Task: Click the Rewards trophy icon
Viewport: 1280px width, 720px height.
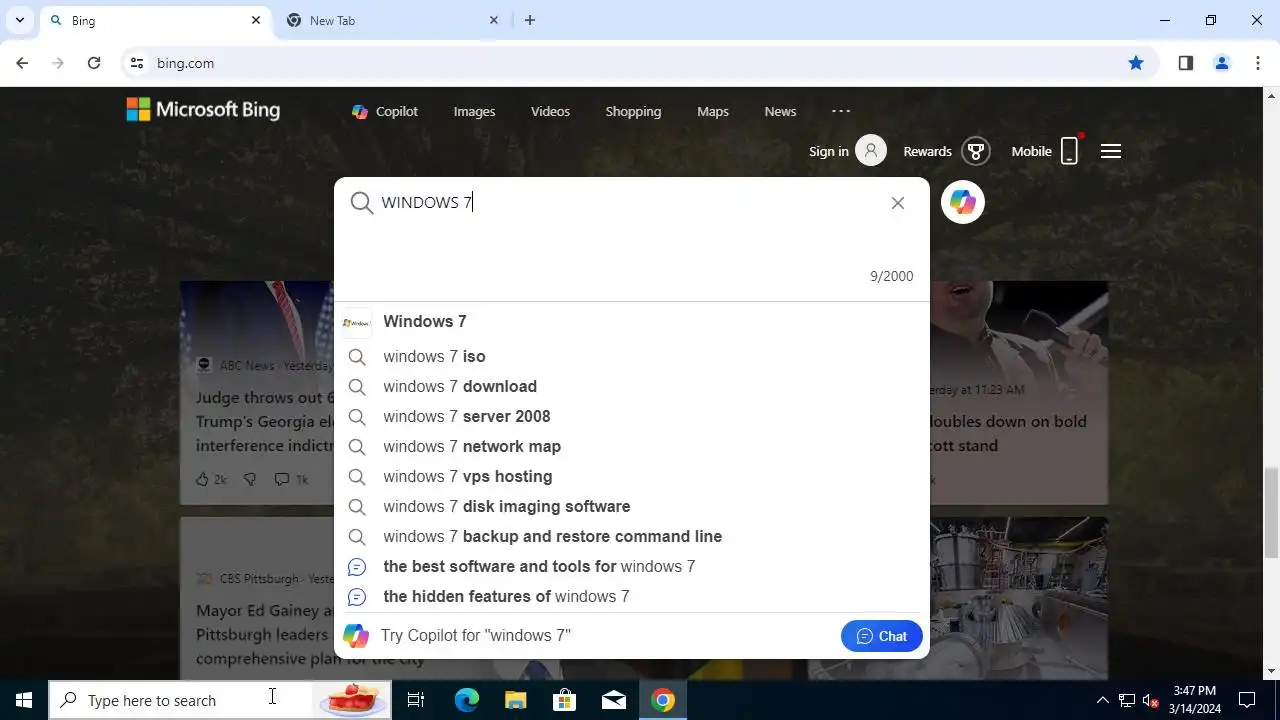Action: pyautogui.click(x=976, y=151)
